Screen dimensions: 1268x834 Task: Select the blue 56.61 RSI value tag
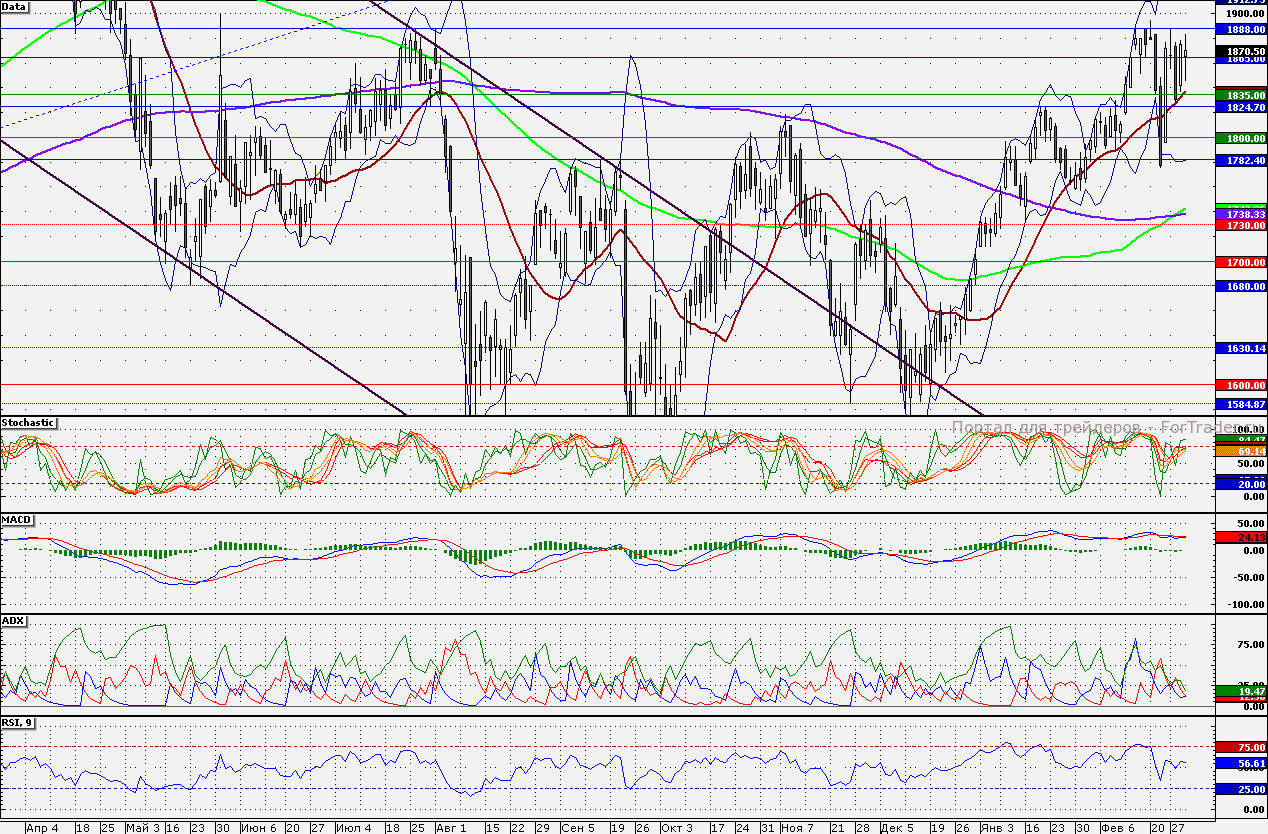click(1240, 763)
